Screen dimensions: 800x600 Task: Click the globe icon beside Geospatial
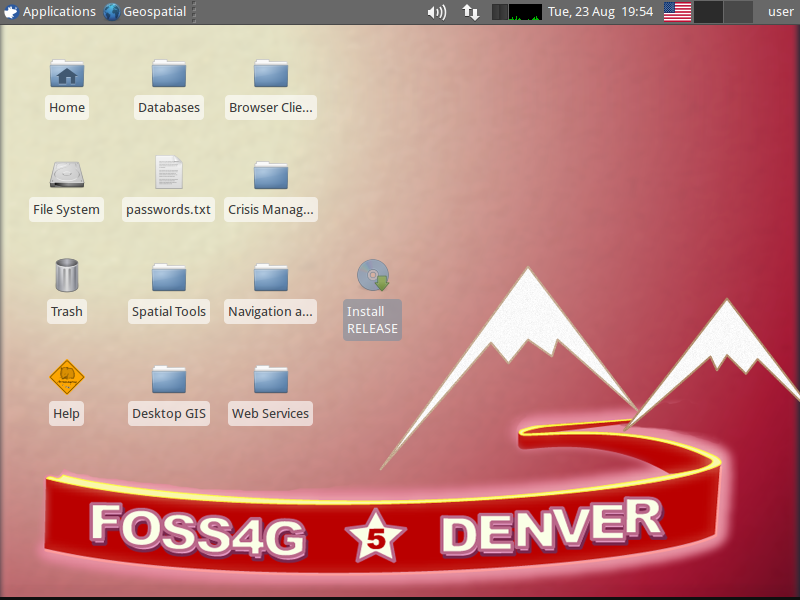click(x=112, y=12)
